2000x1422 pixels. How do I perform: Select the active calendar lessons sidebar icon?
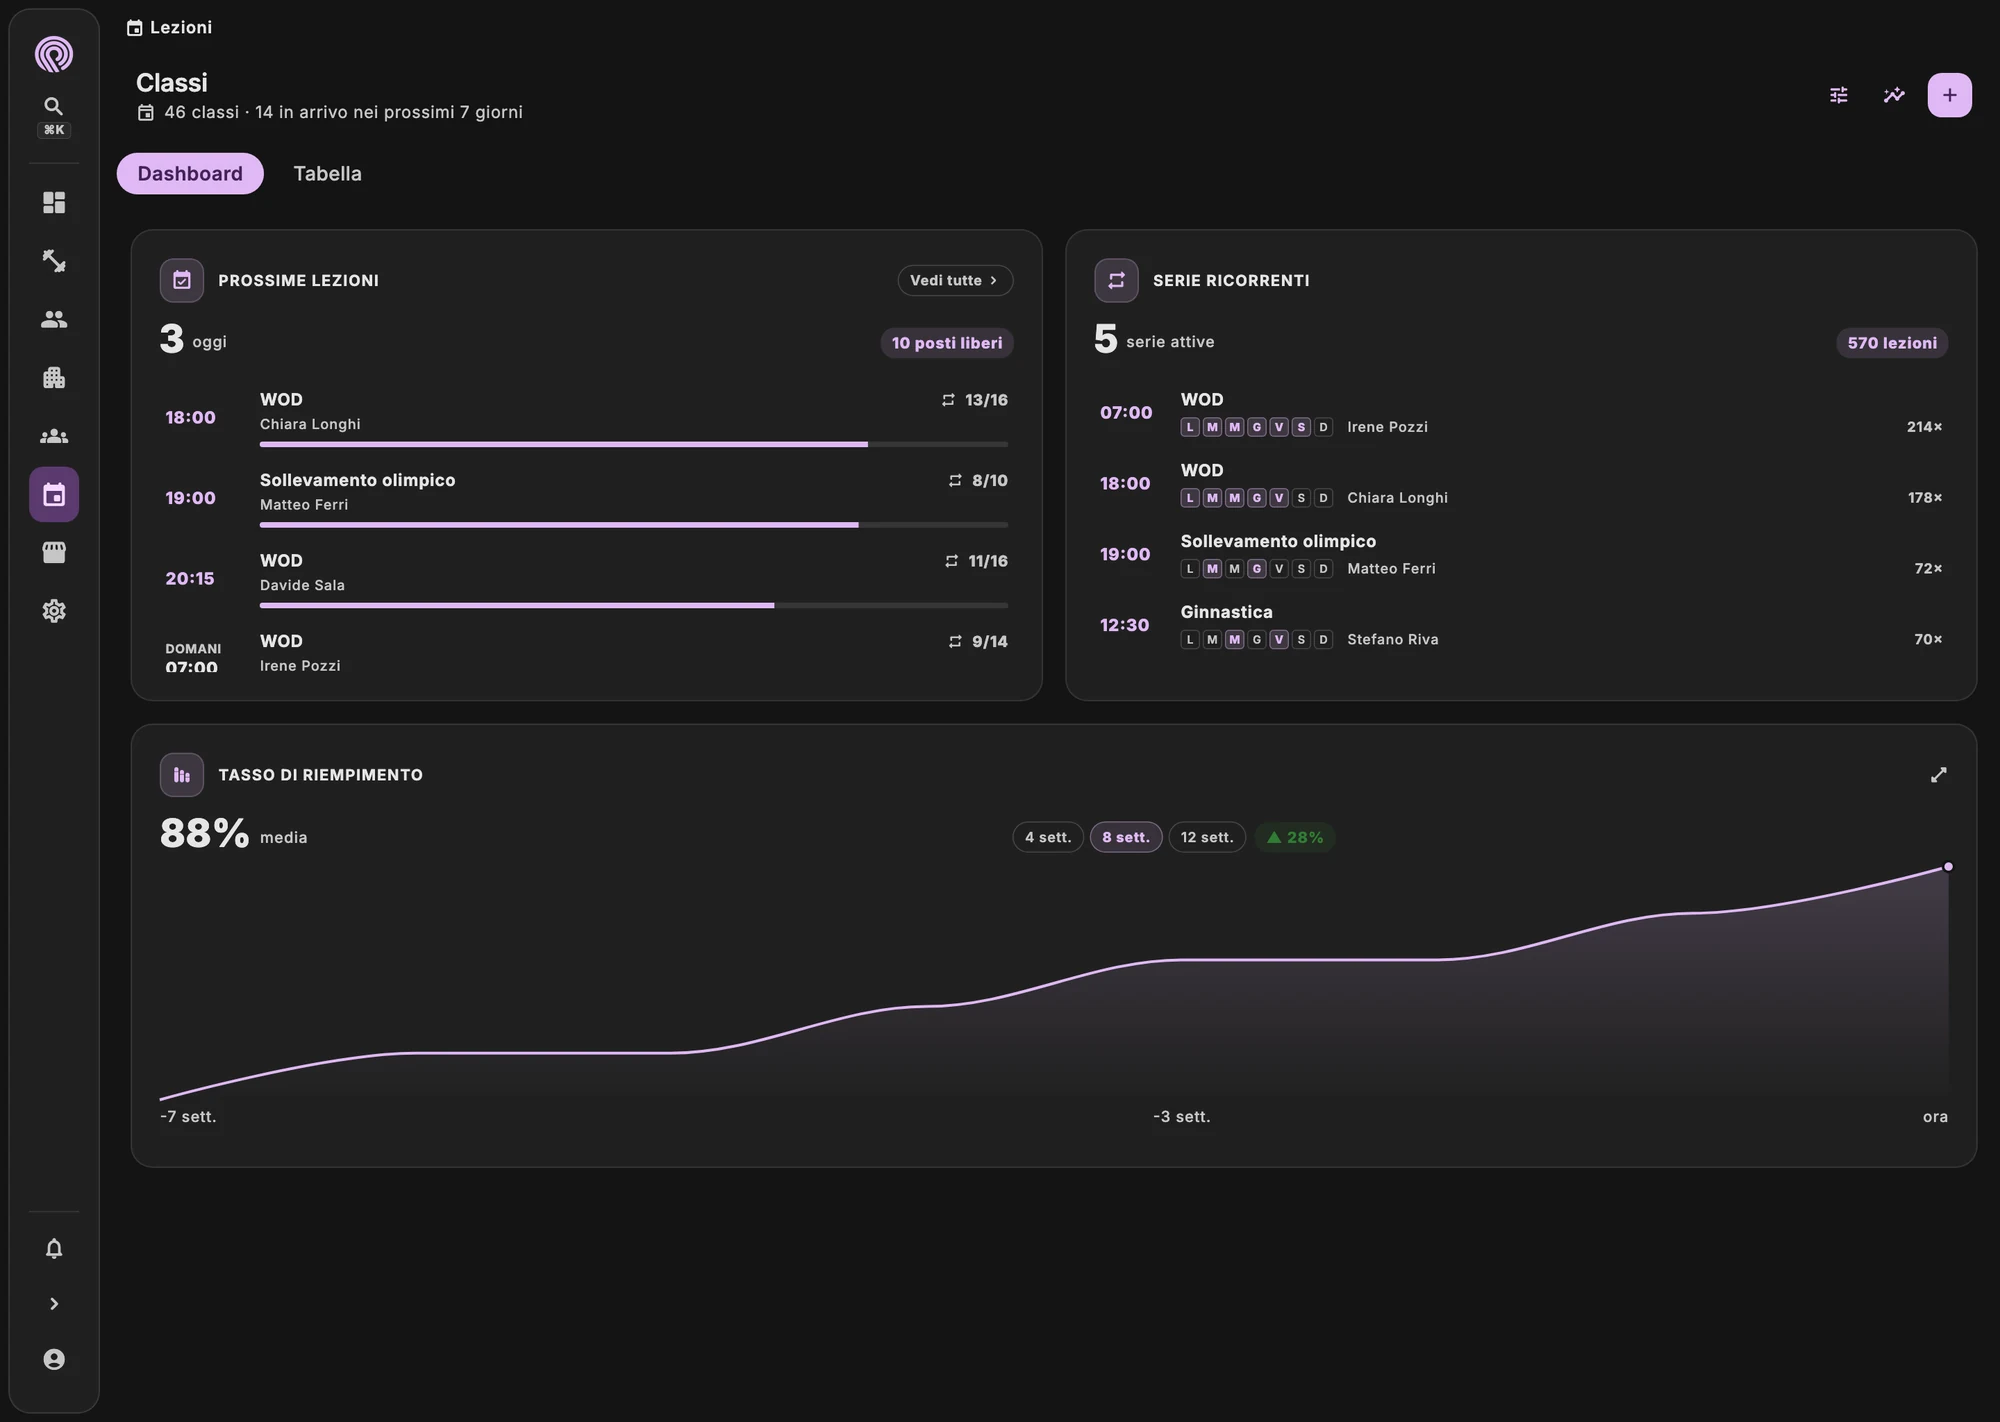[54, 494]
